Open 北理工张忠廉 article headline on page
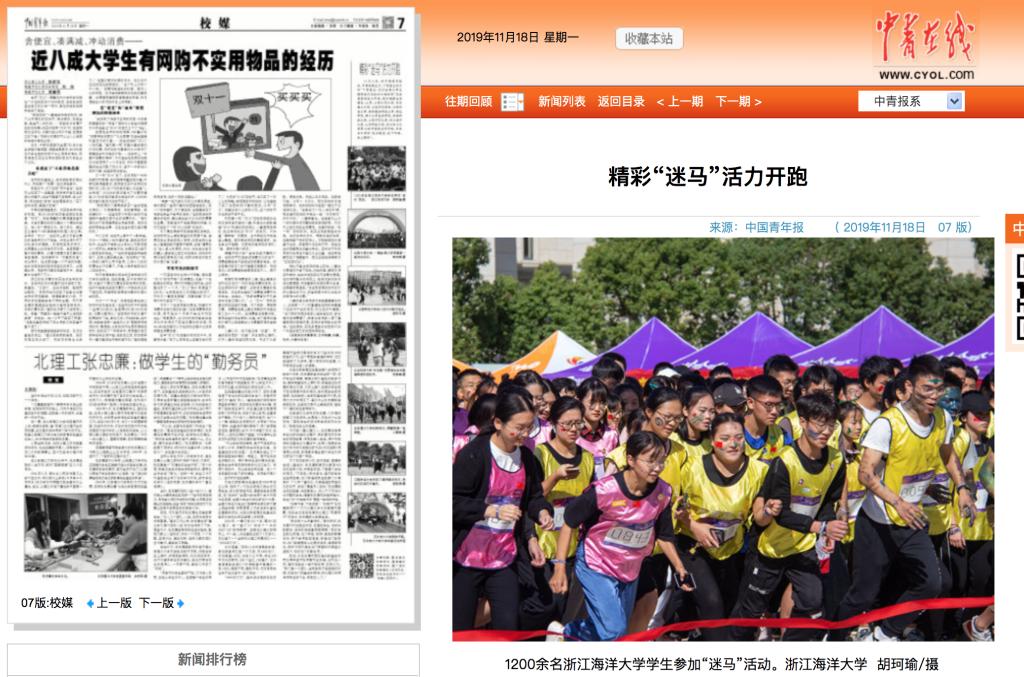Image resolution: width=1024 pixels, height=677 pixels. 150,362
